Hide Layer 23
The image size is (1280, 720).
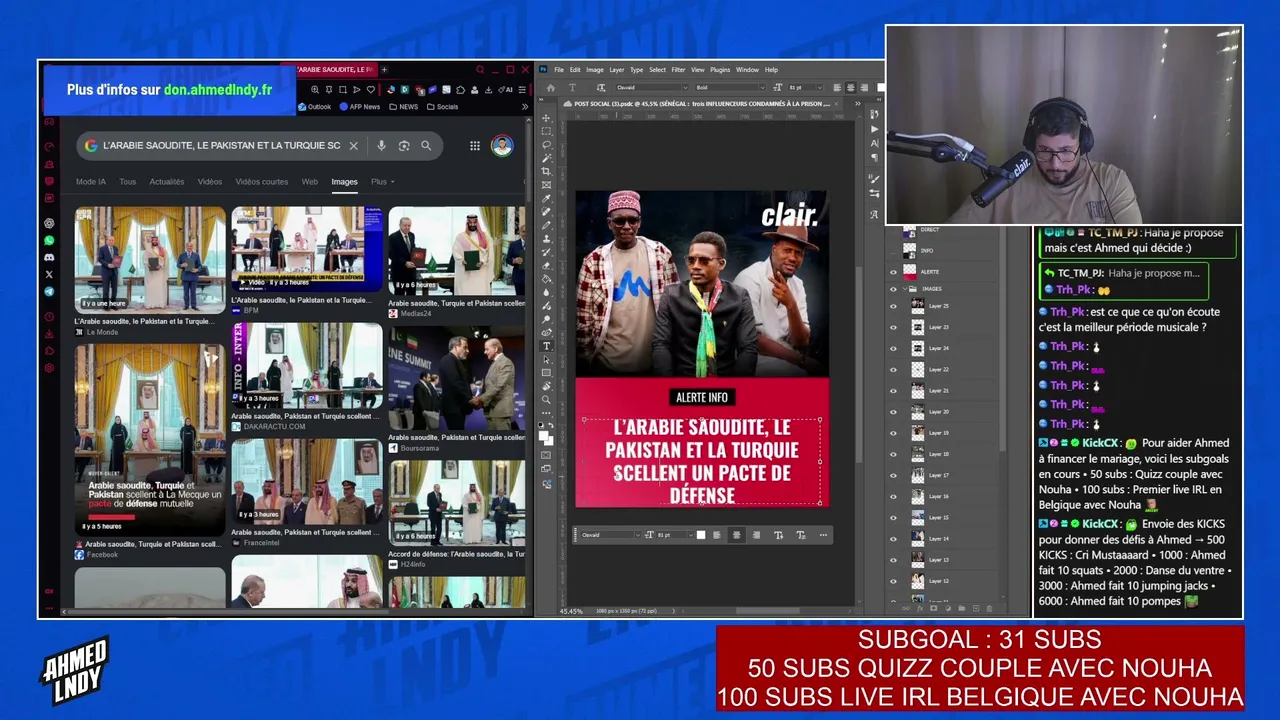pos(894,327)
